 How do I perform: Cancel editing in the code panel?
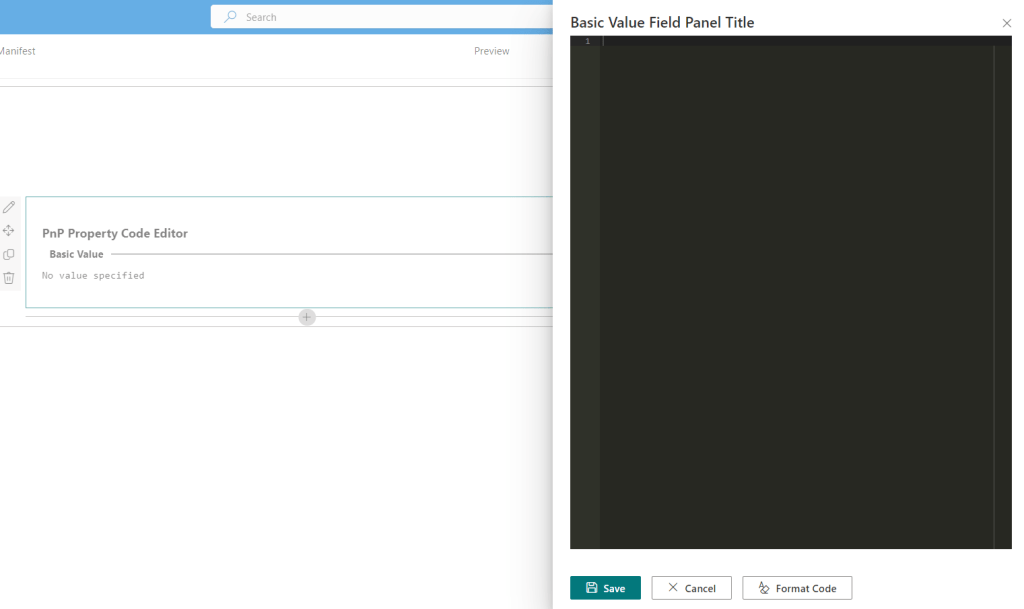691,588
